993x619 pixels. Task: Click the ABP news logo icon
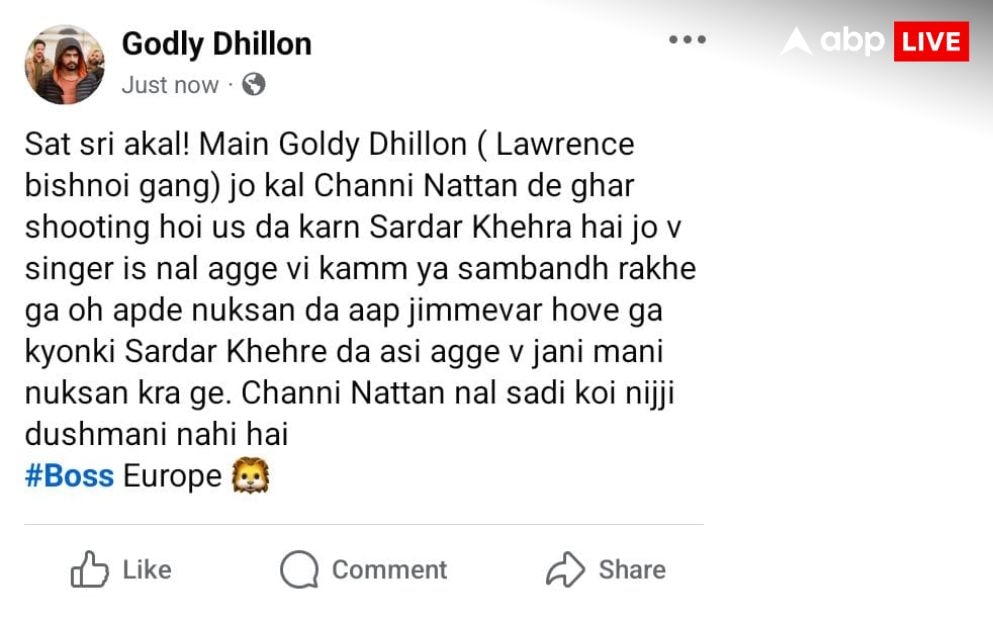click(797, 41)
